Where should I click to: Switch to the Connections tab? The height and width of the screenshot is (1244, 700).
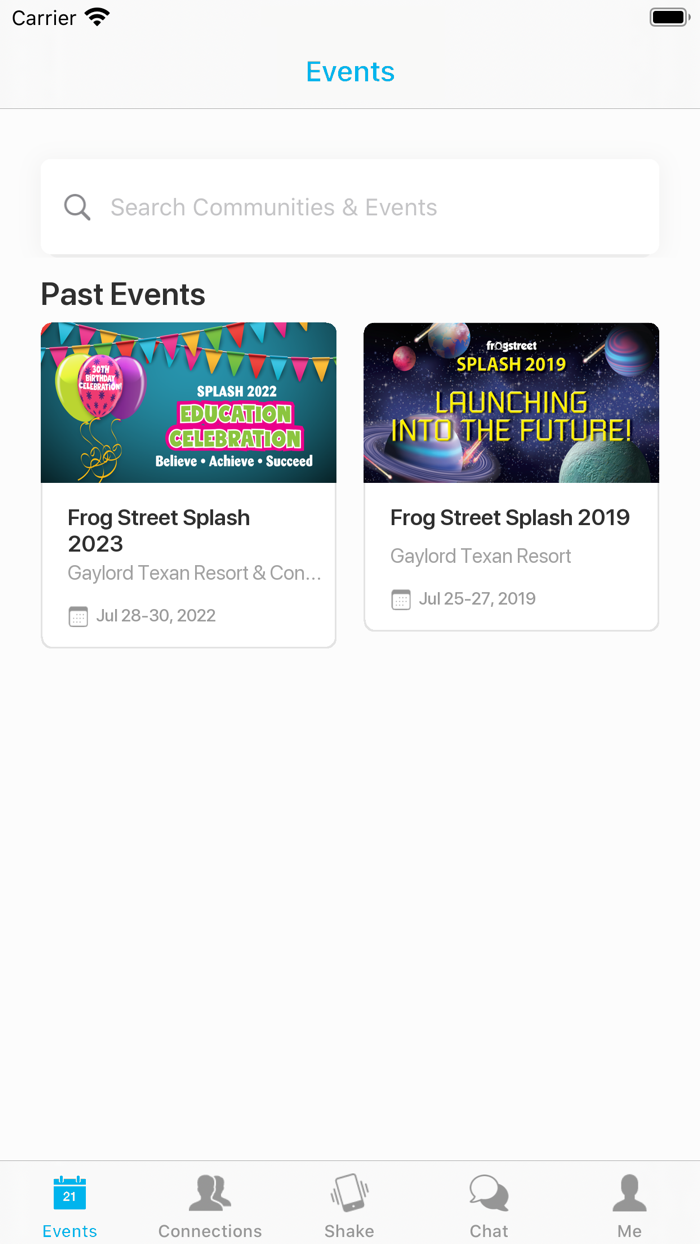tap(209, 1202)
